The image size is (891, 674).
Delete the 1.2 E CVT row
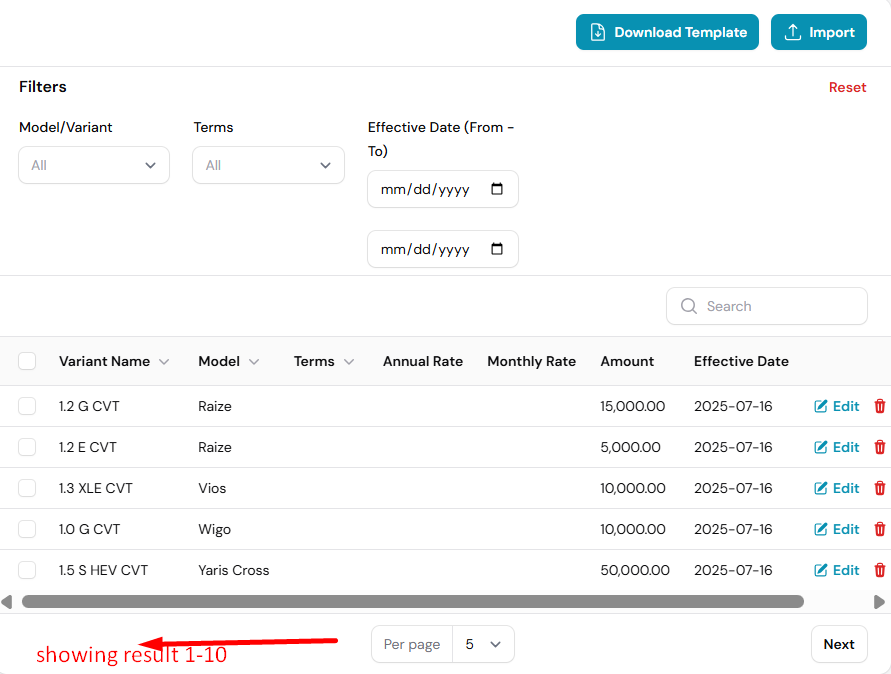pos(880,447)
